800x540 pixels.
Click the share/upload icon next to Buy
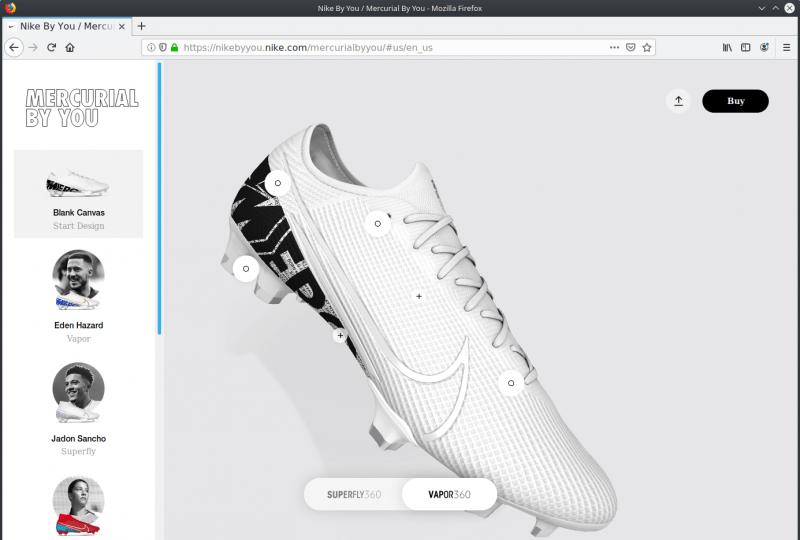tap(678, 101)
